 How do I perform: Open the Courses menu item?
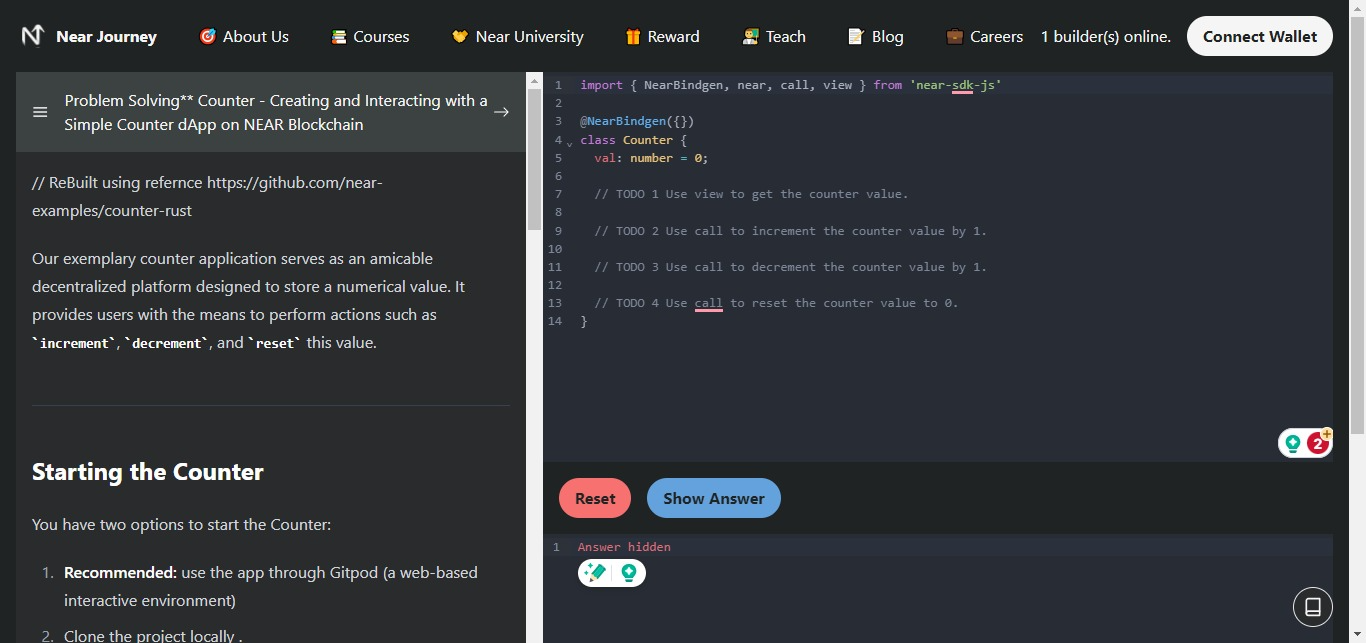tap(370, 36)
